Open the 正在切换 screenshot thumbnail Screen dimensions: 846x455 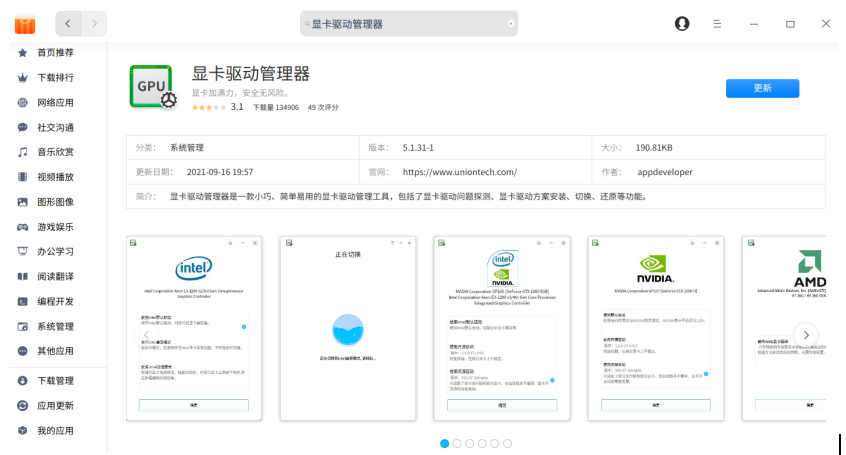click(x=348, y=328)
